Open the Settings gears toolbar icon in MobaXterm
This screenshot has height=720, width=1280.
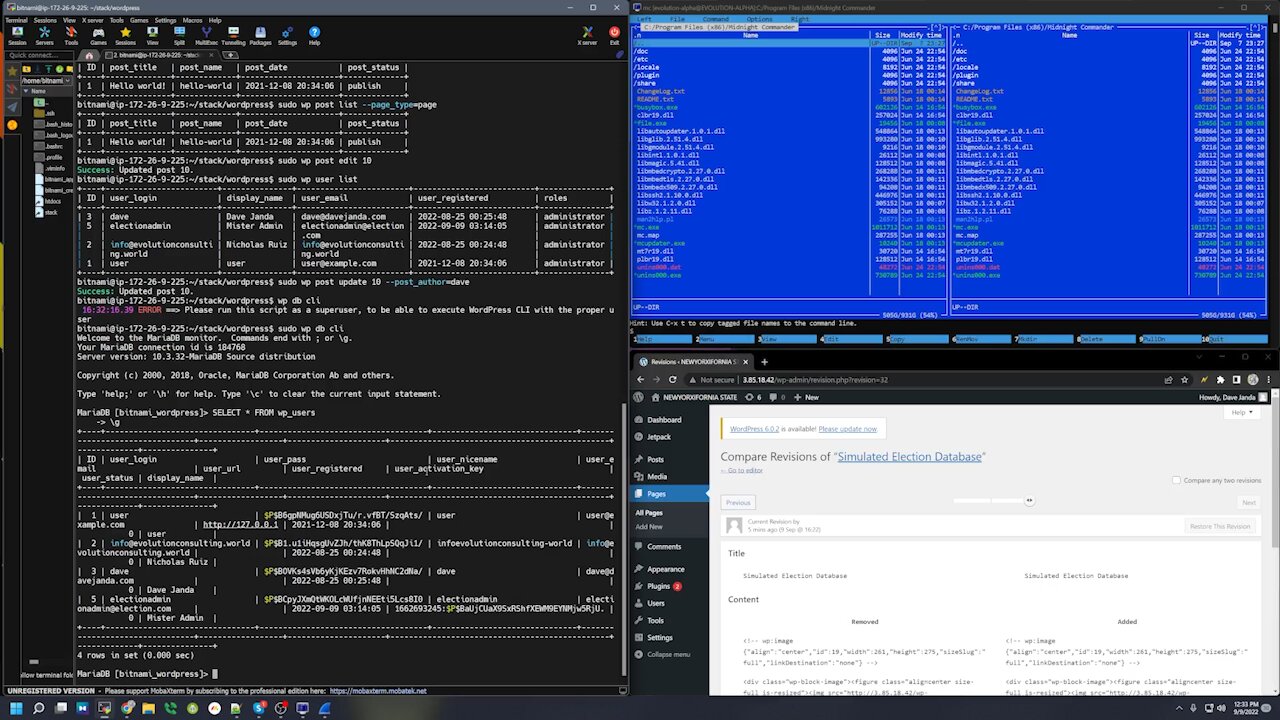click(x=287, y=36)
